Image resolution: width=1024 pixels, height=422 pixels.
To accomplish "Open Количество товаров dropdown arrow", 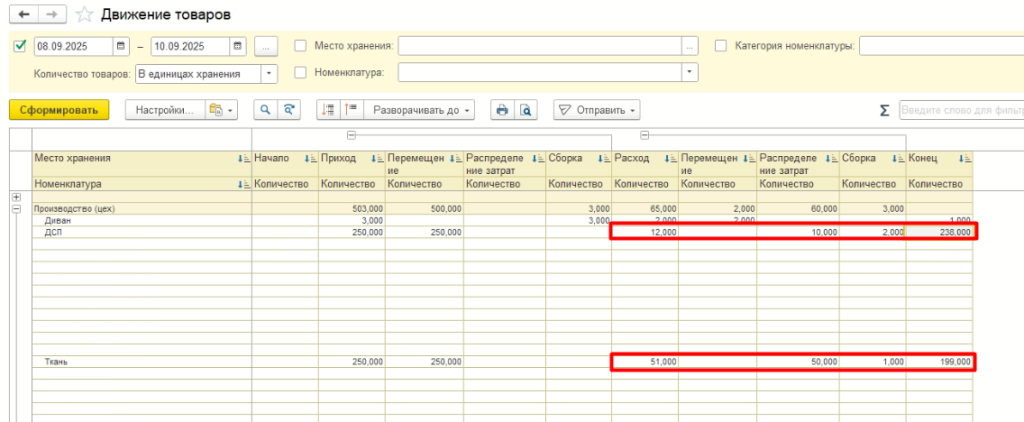I will coord(269,74).
